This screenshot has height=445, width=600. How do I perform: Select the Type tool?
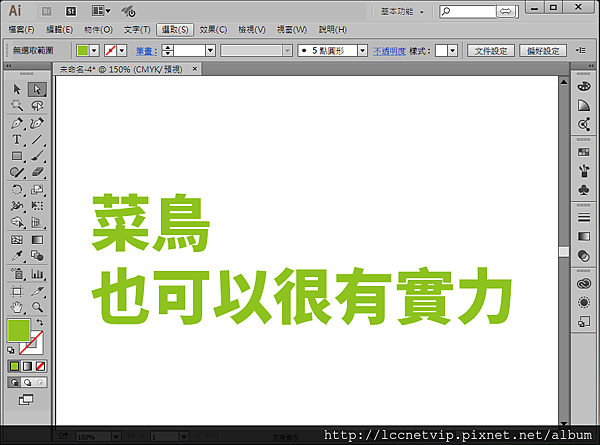point(17,140)
